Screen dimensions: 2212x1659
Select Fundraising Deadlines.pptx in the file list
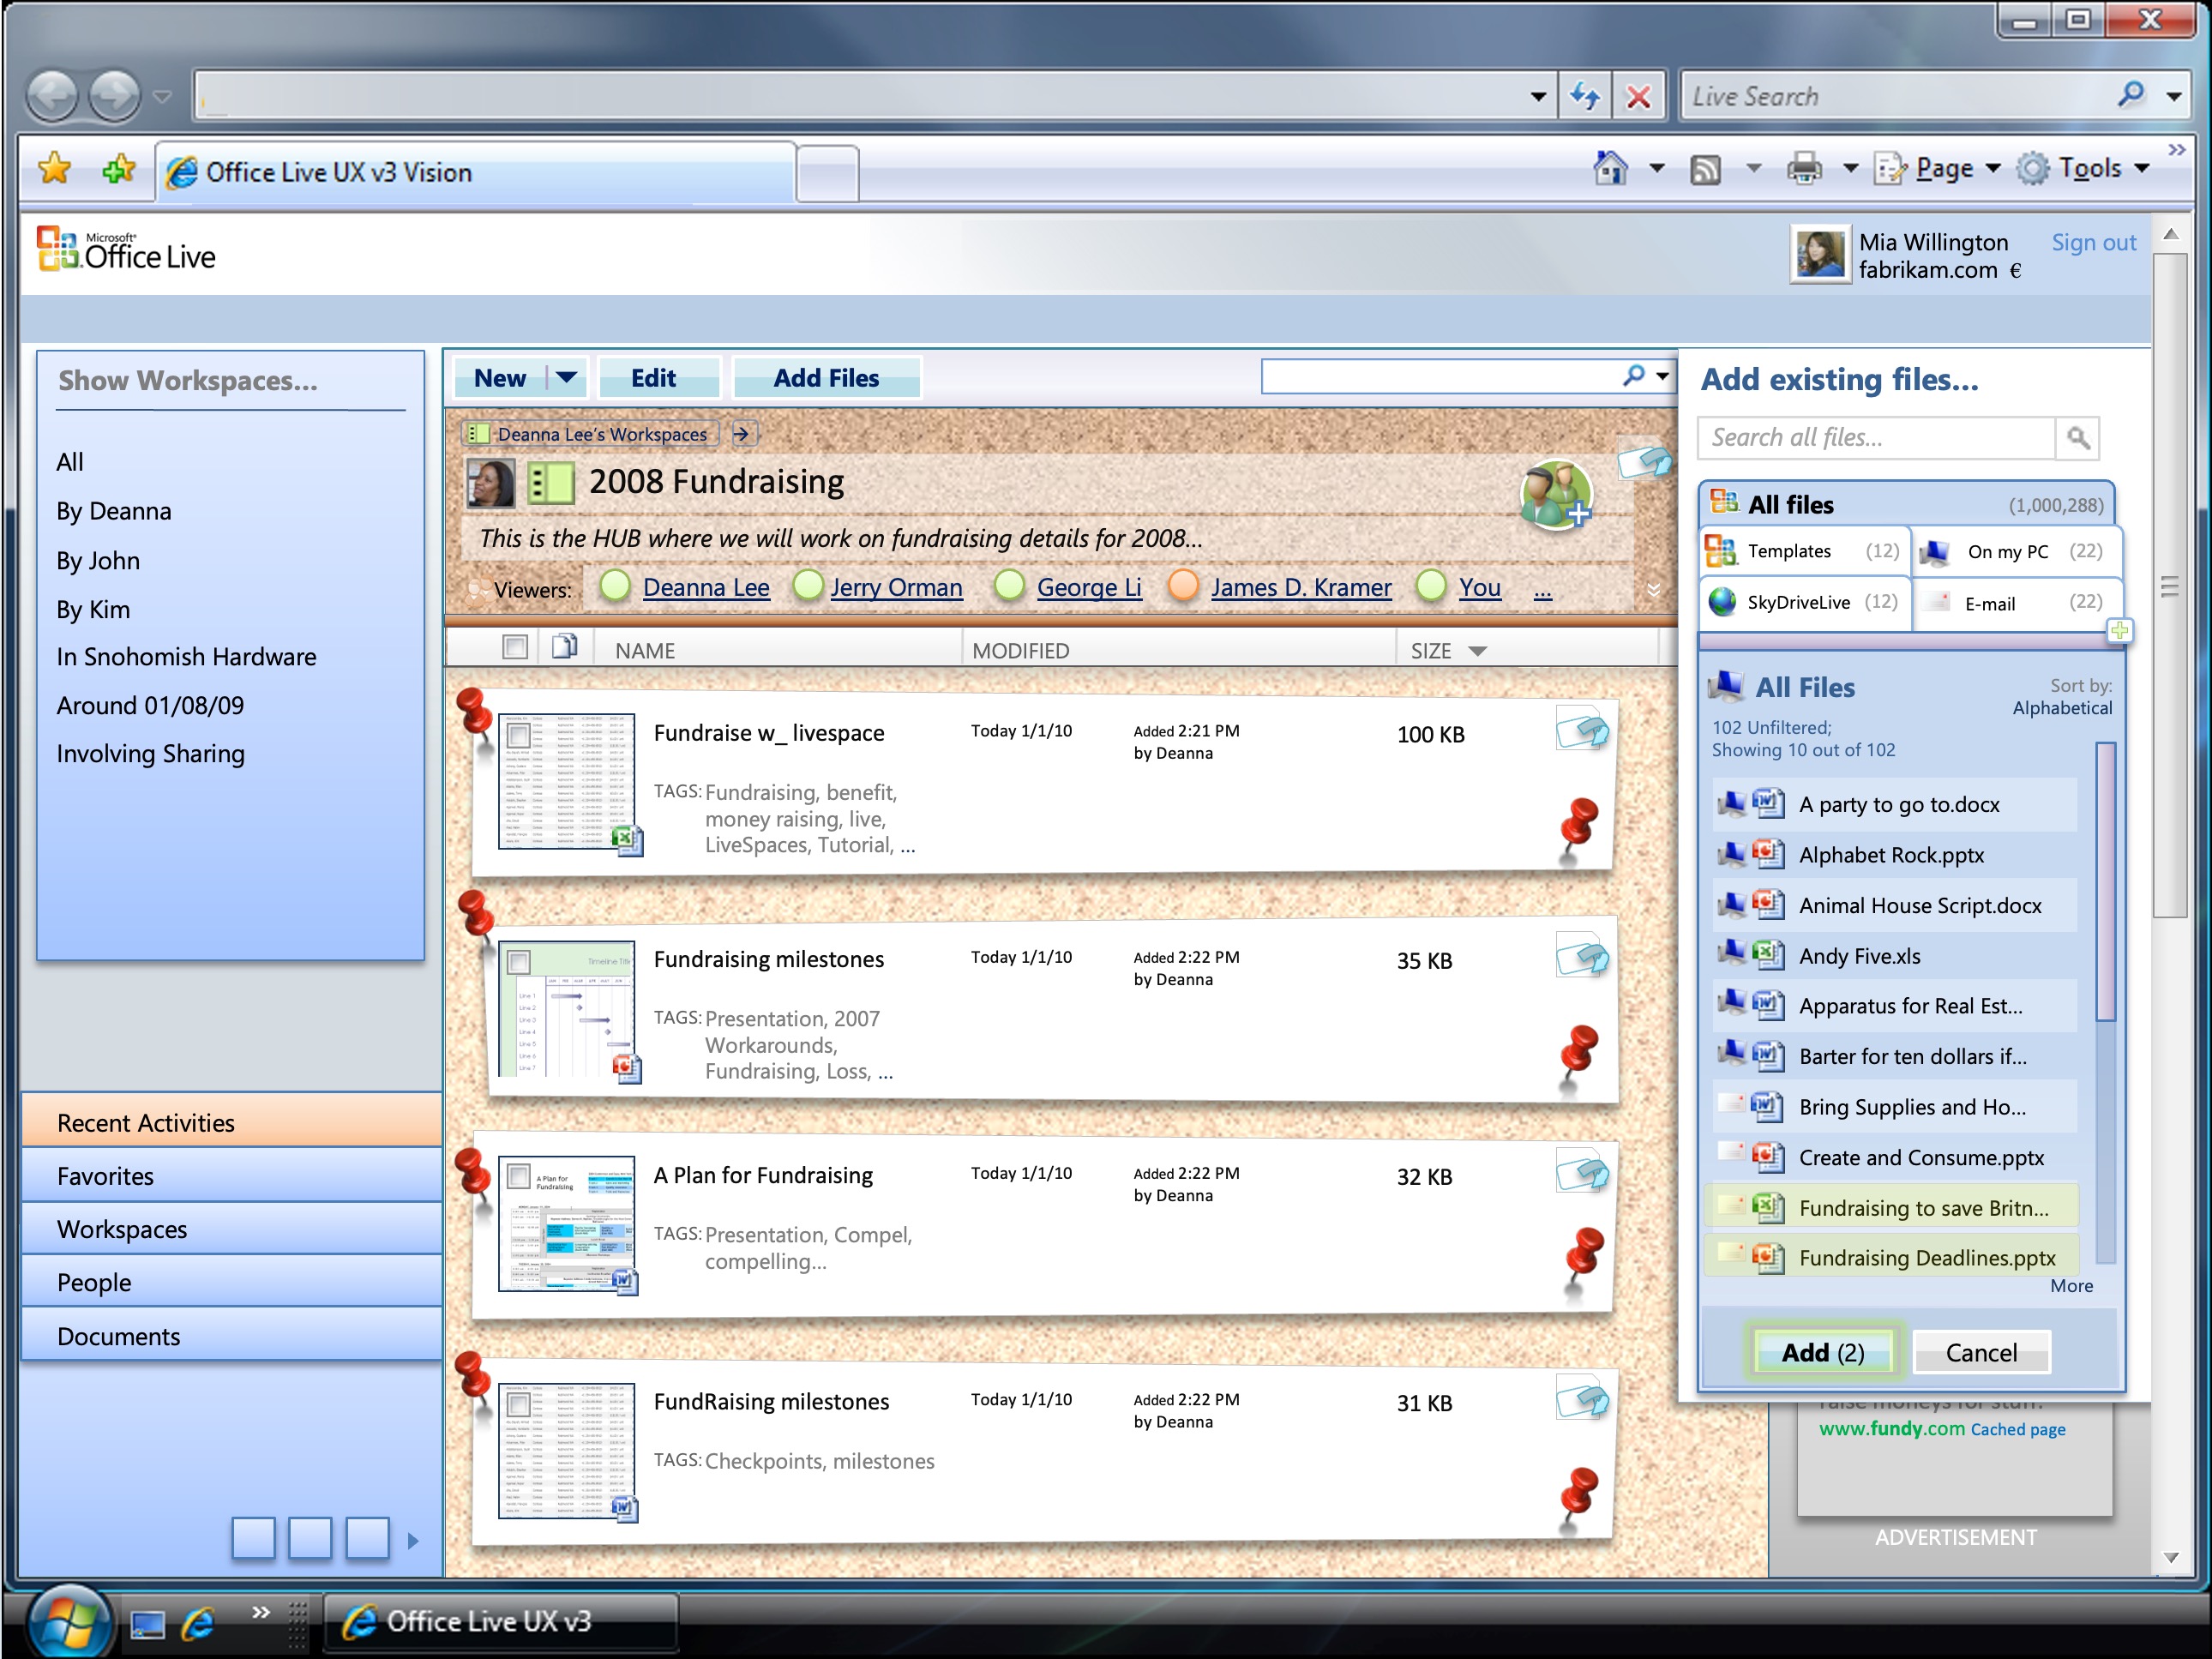click(1892, 1257)
